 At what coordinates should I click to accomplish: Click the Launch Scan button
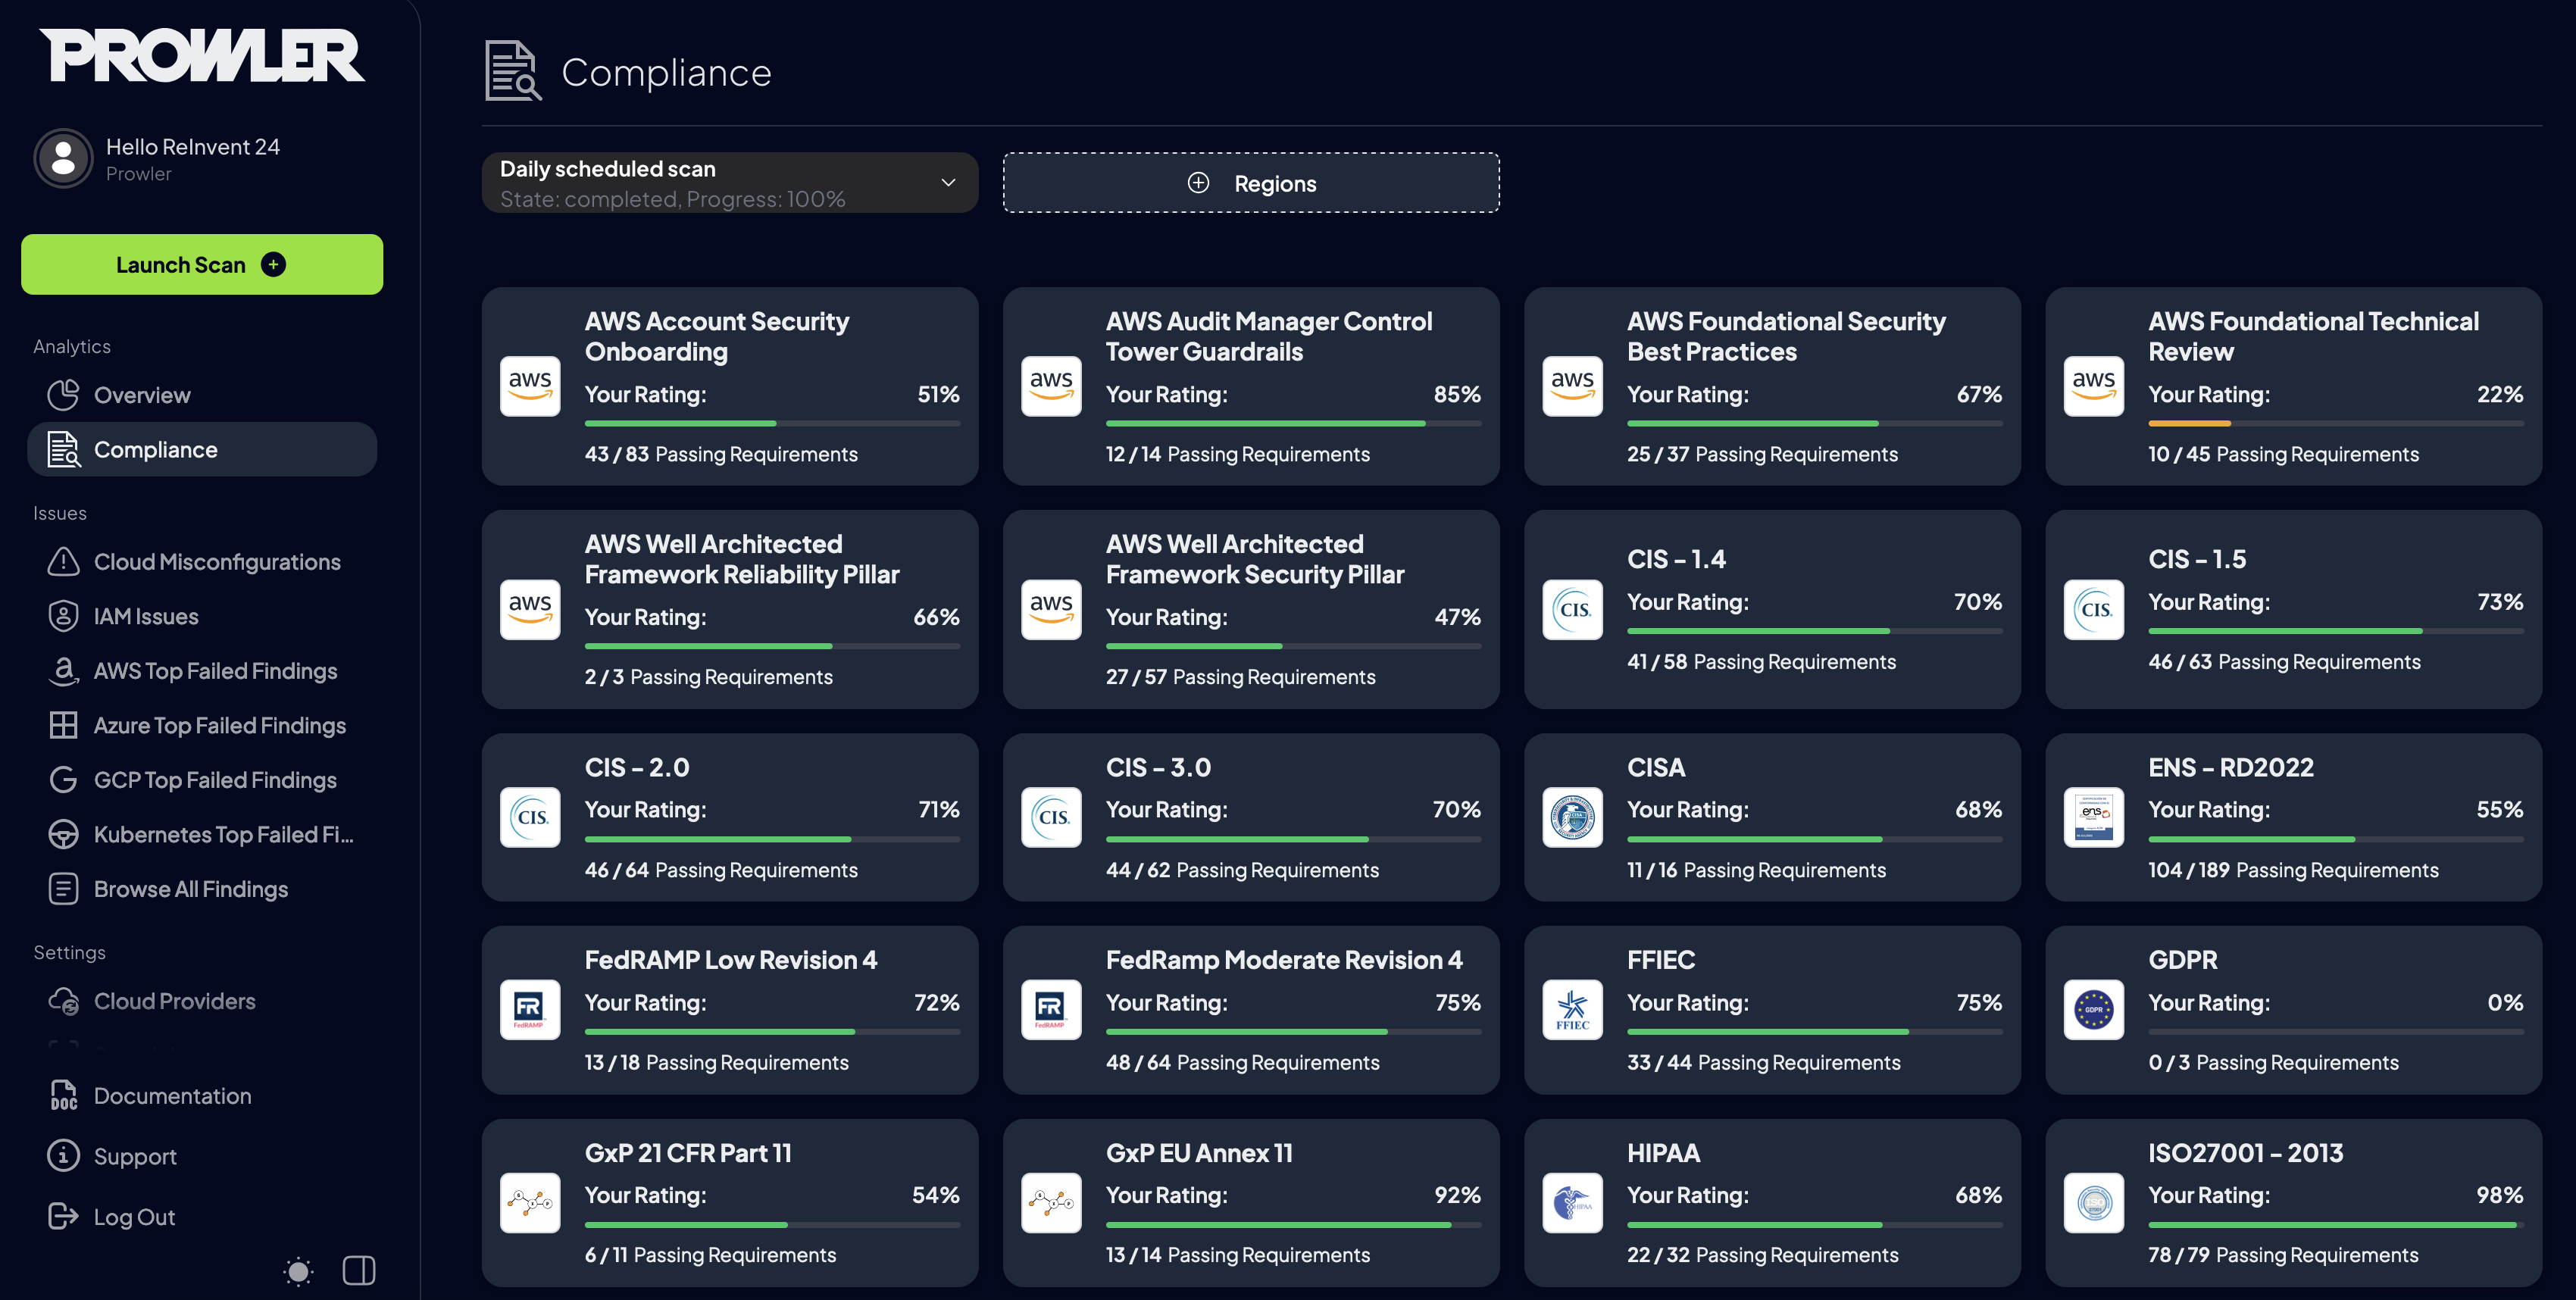tap(202, 264)
